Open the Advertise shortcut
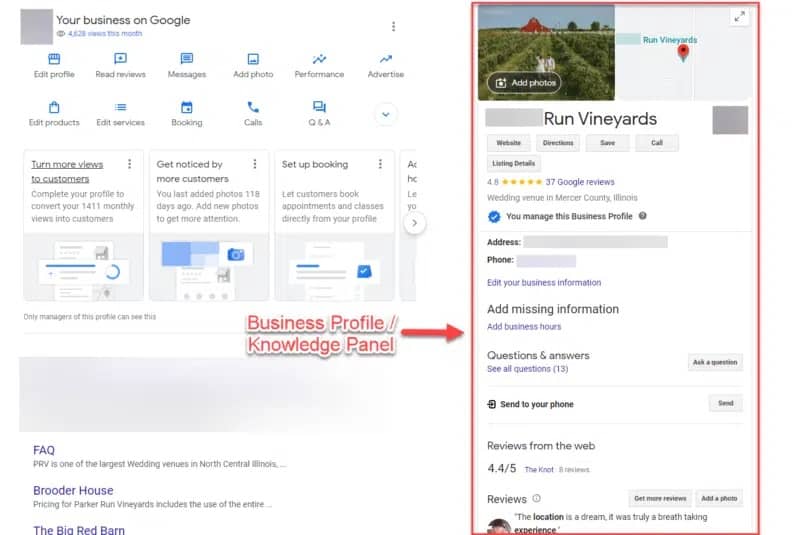 (x=386, y=66)
